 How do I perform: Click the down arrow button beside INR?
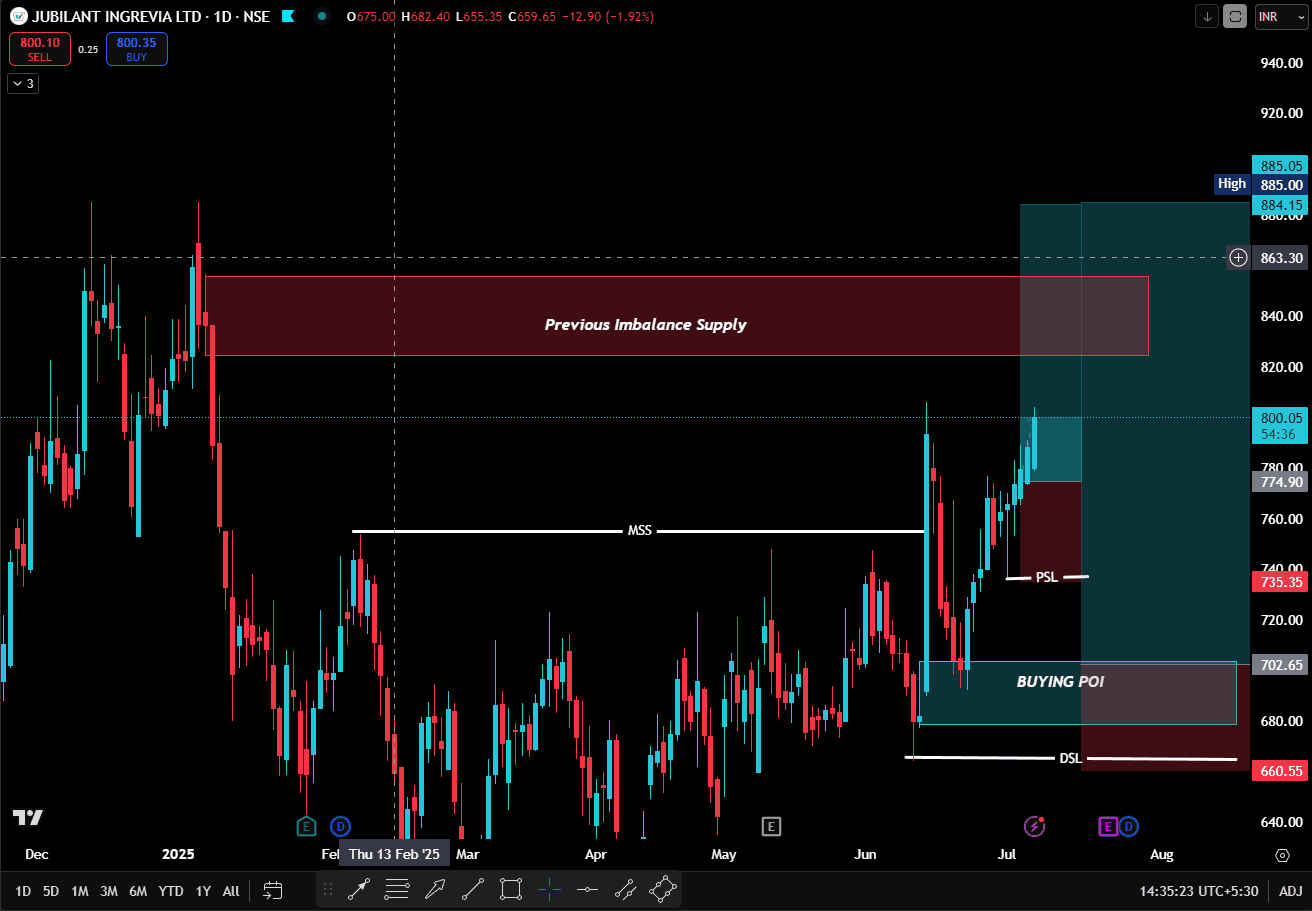tap(1207, 16)
